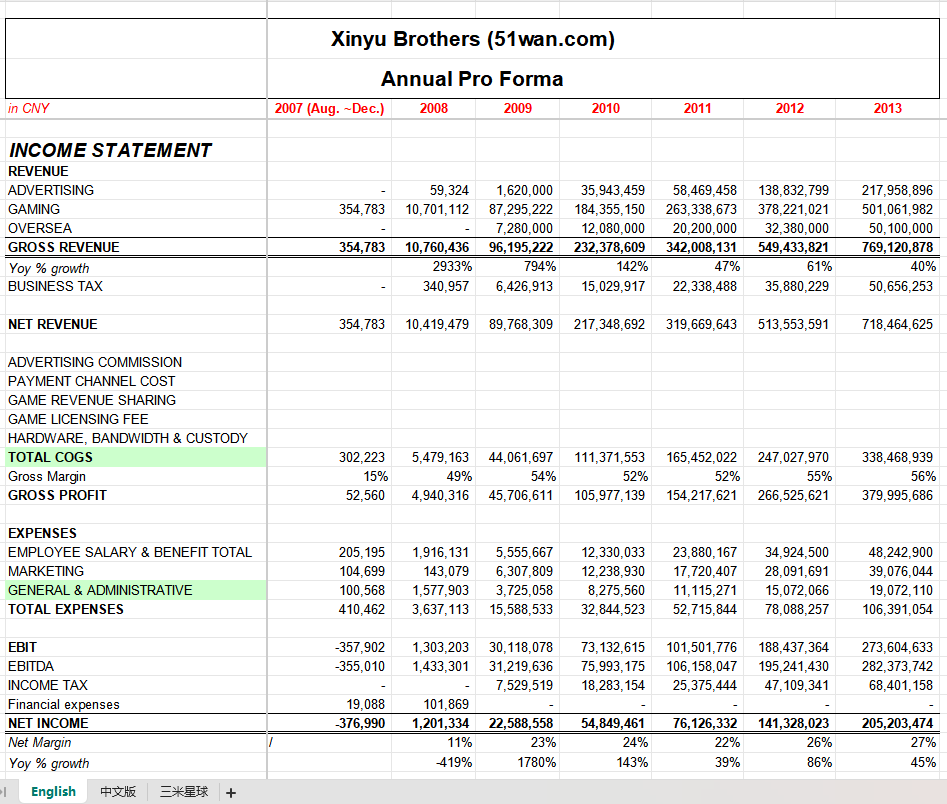Click the 2010 gross profit 105,977,139
The height and width of the screenshot is (804, 947).
tap(609, 495)
